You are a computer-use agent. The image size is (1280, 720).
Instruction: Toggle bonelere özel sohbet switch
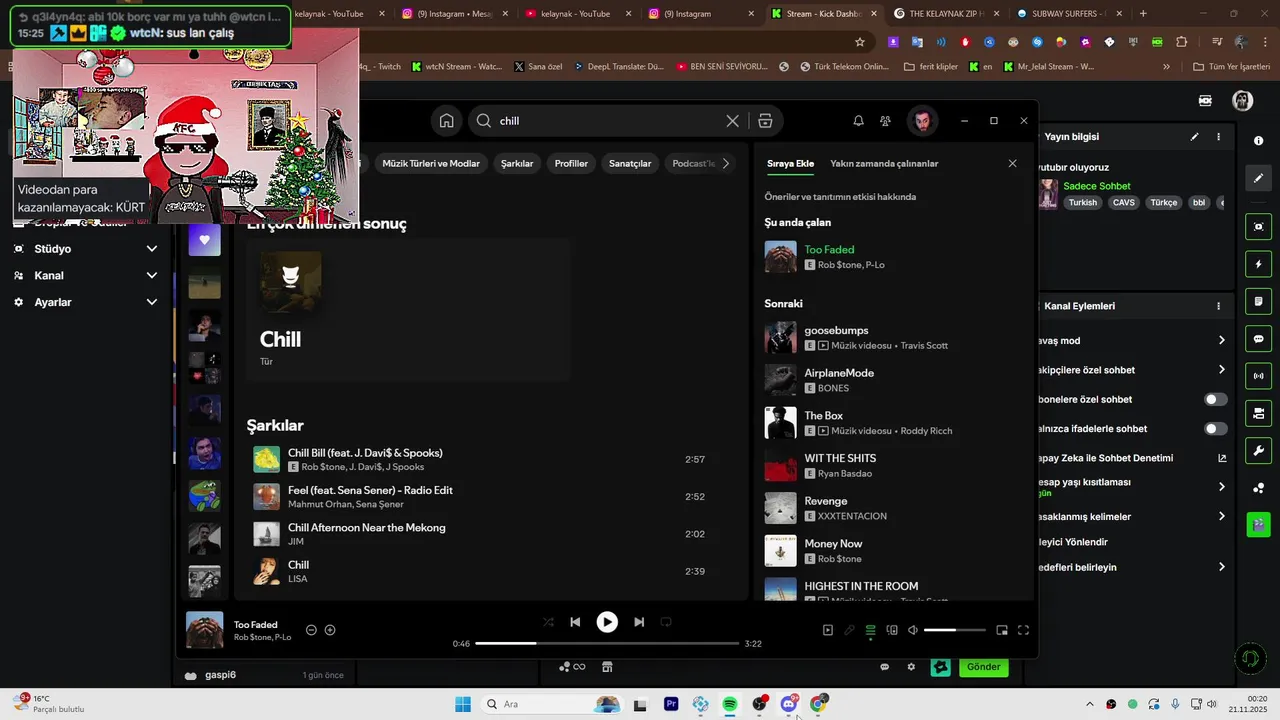point(1216,400)
